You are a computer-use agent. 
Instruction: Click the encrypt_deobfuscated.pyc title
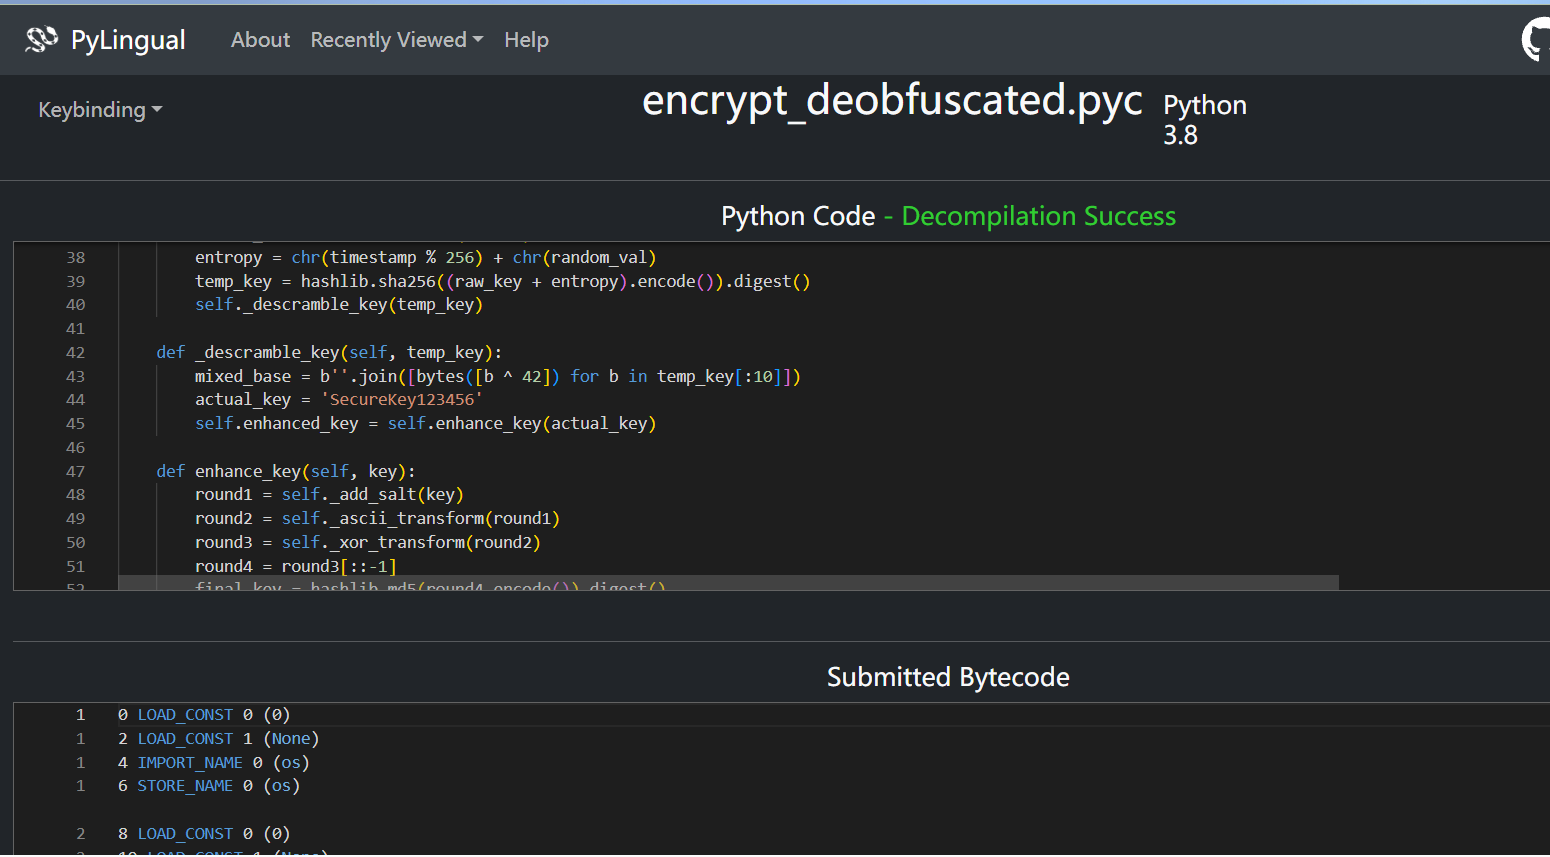coord(892,100)
